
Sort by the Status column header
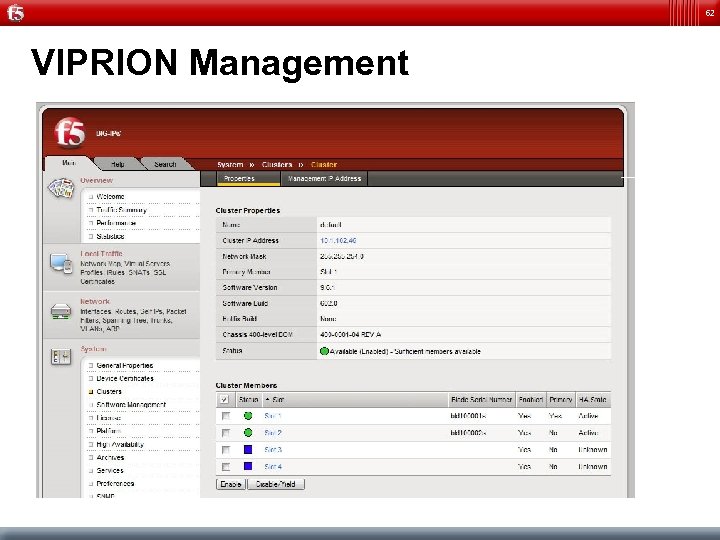tap(248, 399)
